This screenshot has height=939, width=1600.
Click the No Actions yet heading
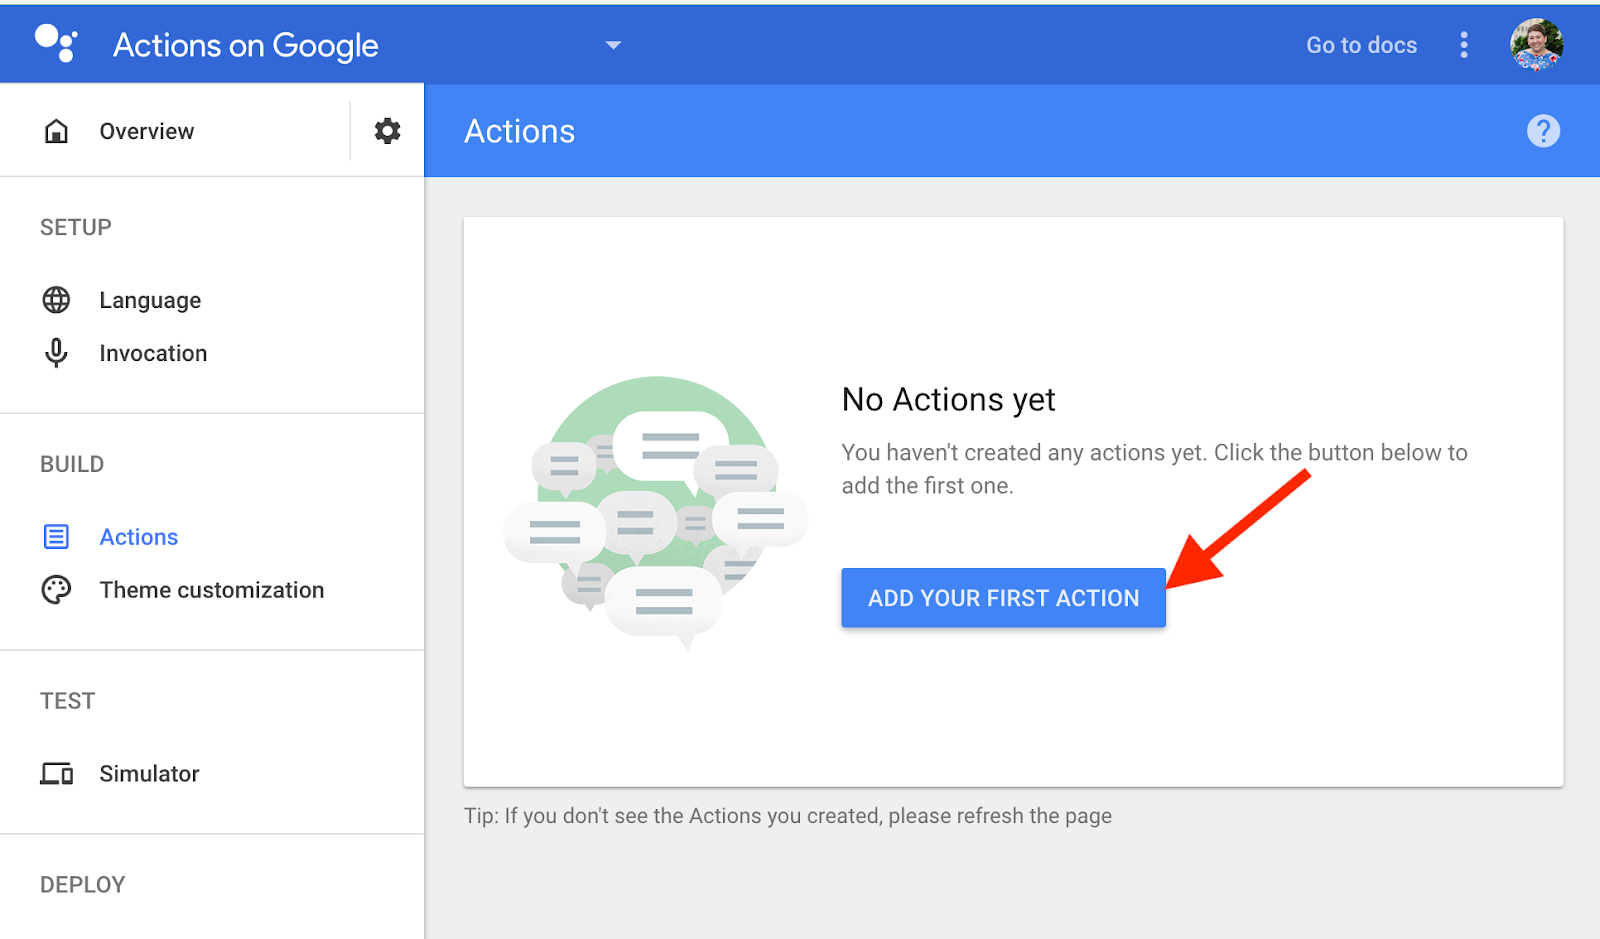pos(948,400)
